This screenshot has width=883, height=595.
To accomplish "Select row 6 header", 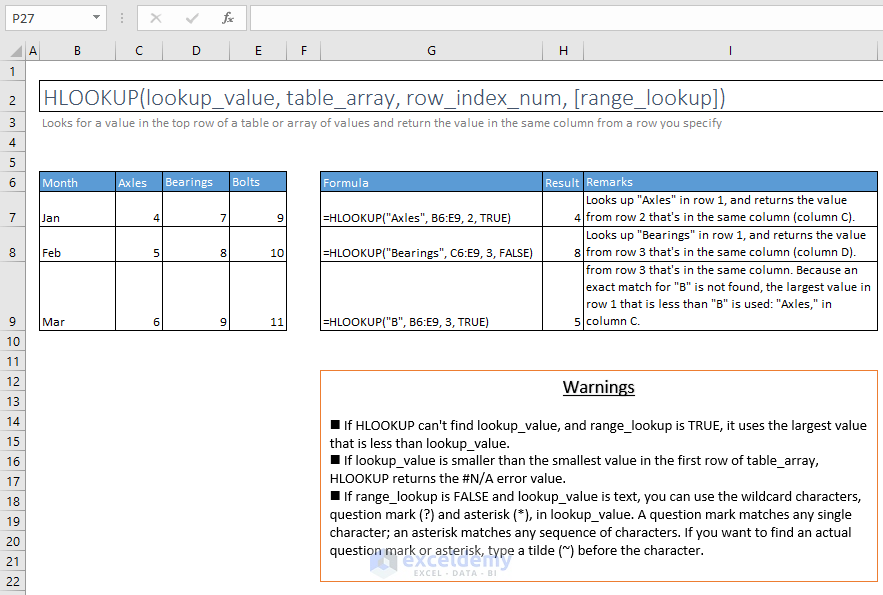I will point(12,182).
